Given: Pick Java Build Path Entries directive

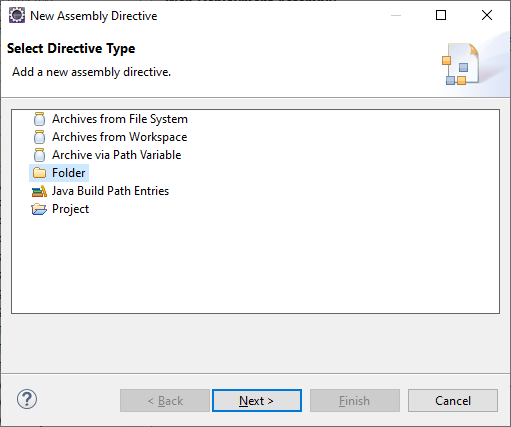Looking at the screenshot, I should click(x=110, y=191).
